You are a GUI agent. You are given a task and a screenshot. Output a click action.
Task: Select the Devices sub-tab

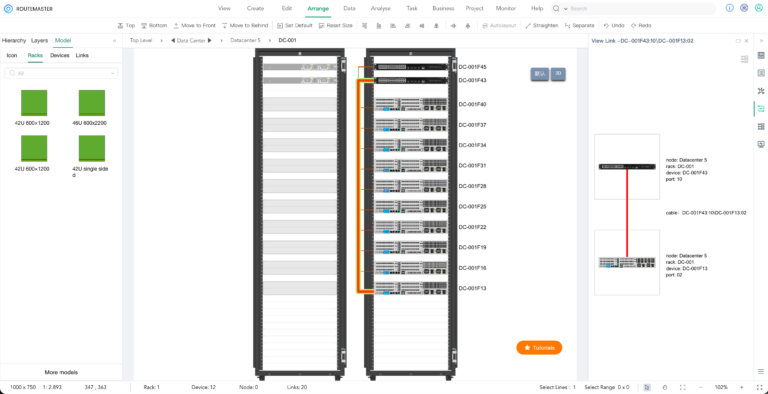tap(60, 55)
